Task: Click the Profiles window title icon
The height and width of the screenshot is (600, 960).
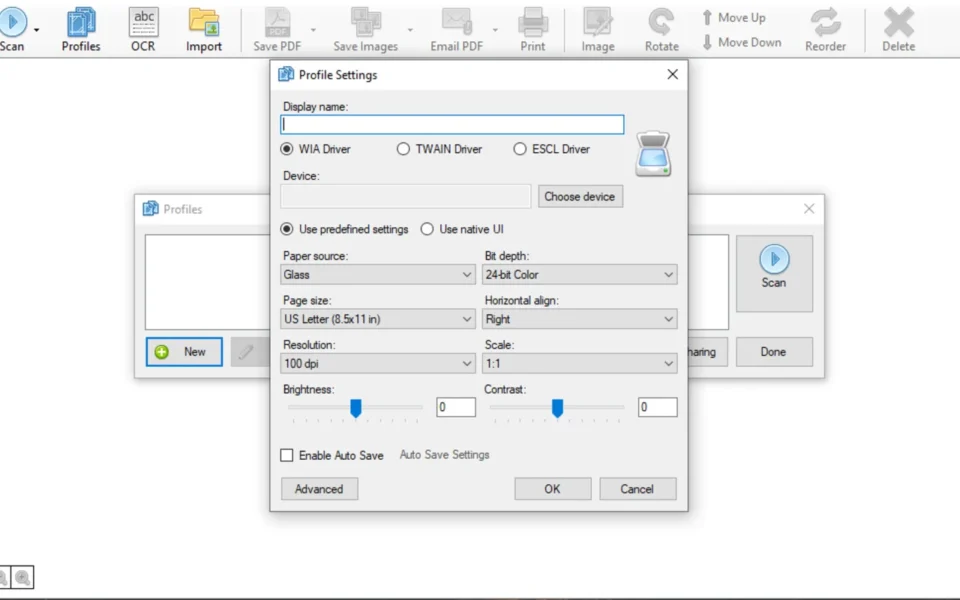Action: coord(151,209)
